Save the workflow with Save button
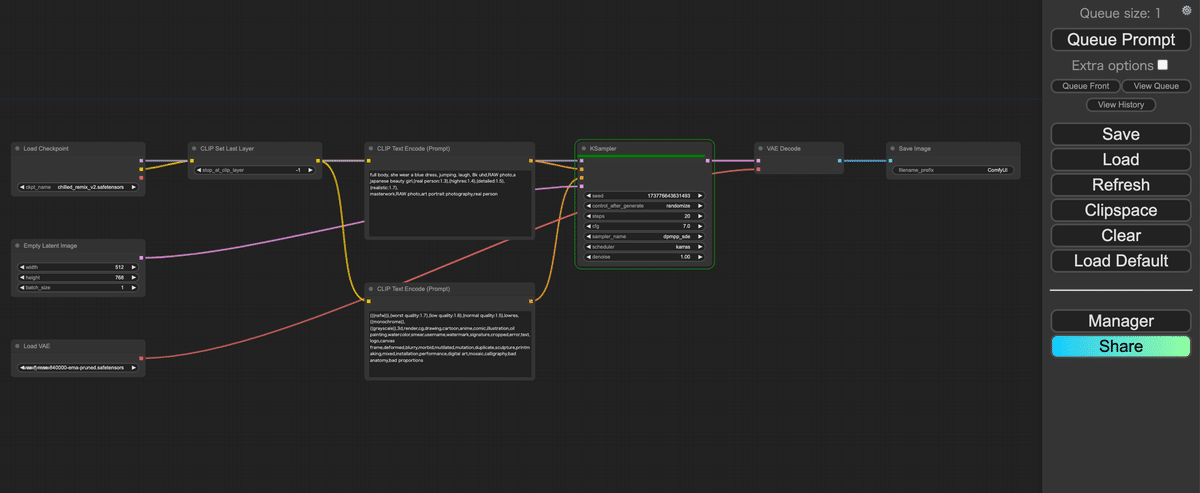The height and width of the screenshot is (493, 1200). 1121,134
